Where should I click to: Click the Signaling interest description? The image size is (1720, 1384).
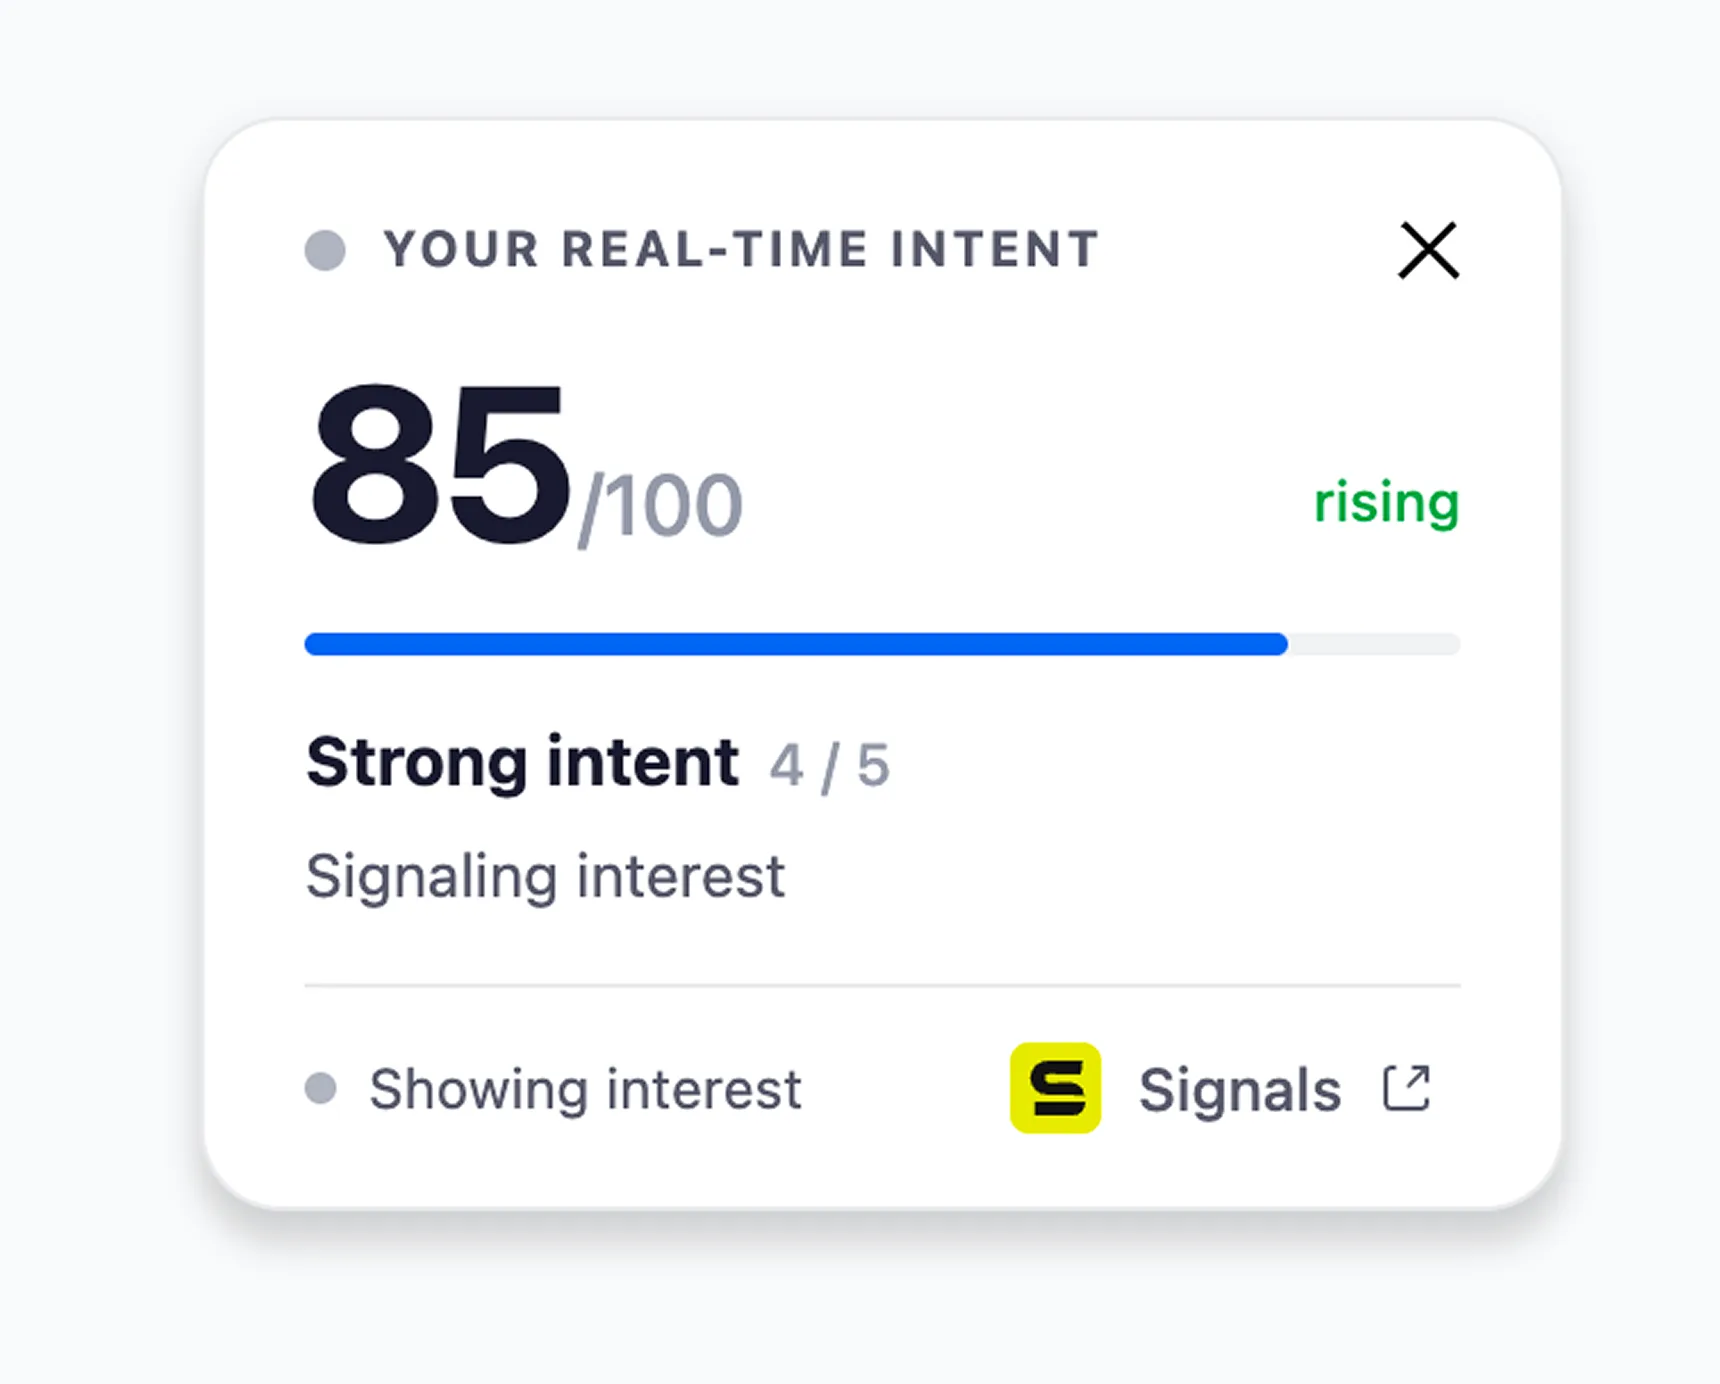click(x=545, y=877)
